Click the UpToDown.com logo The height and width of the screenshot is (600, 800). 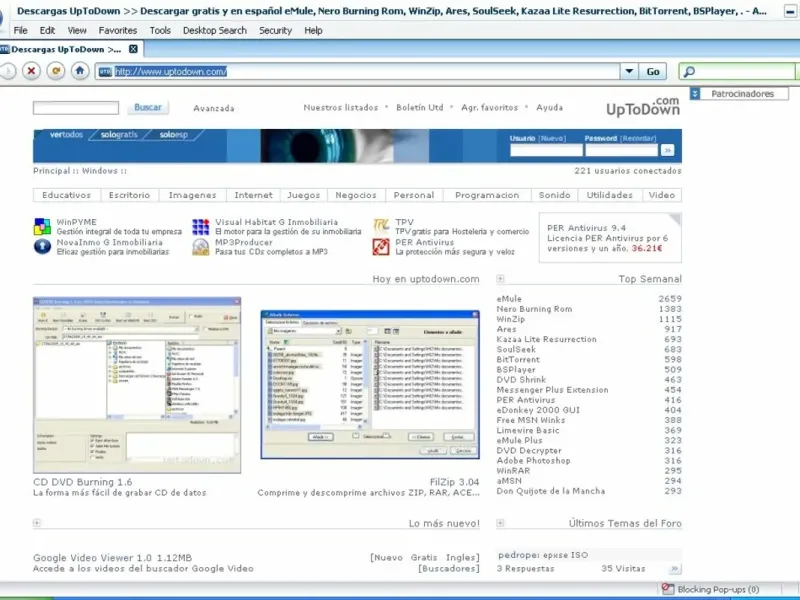(x=643, y=106)
